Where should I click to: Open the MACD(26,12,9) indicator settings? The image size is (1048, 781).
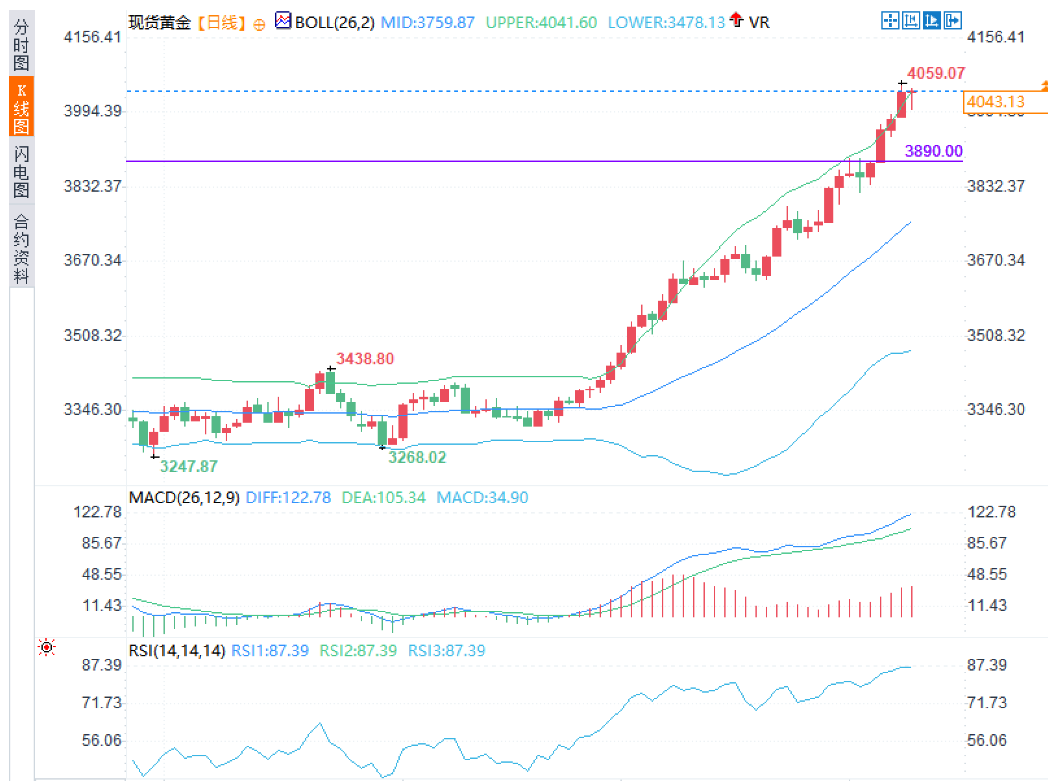pos(184,497)
